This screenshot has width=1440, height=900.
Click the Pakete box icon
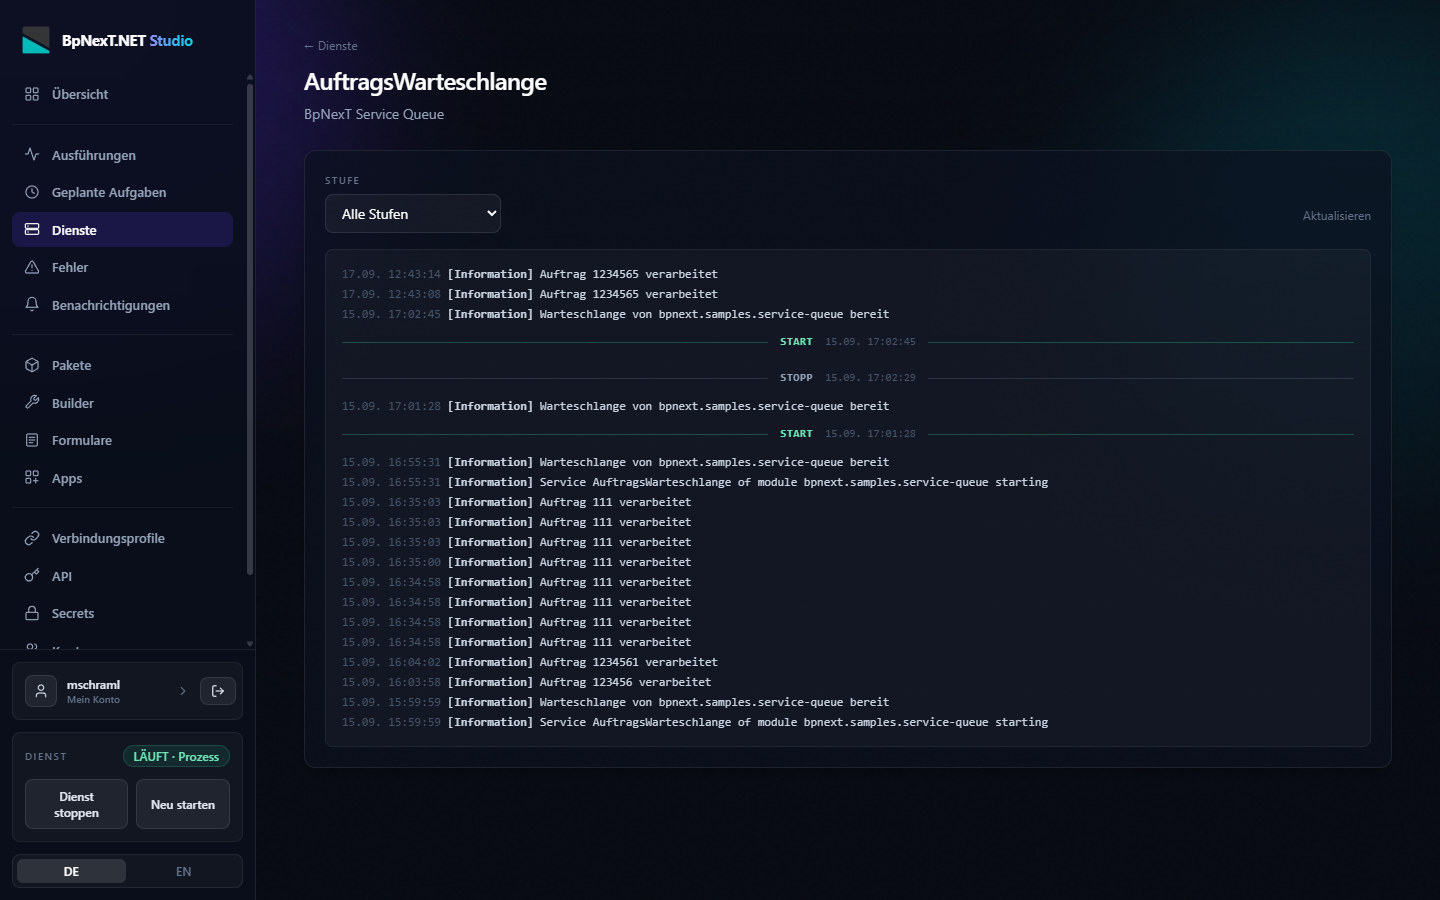[x=32, y=365]
